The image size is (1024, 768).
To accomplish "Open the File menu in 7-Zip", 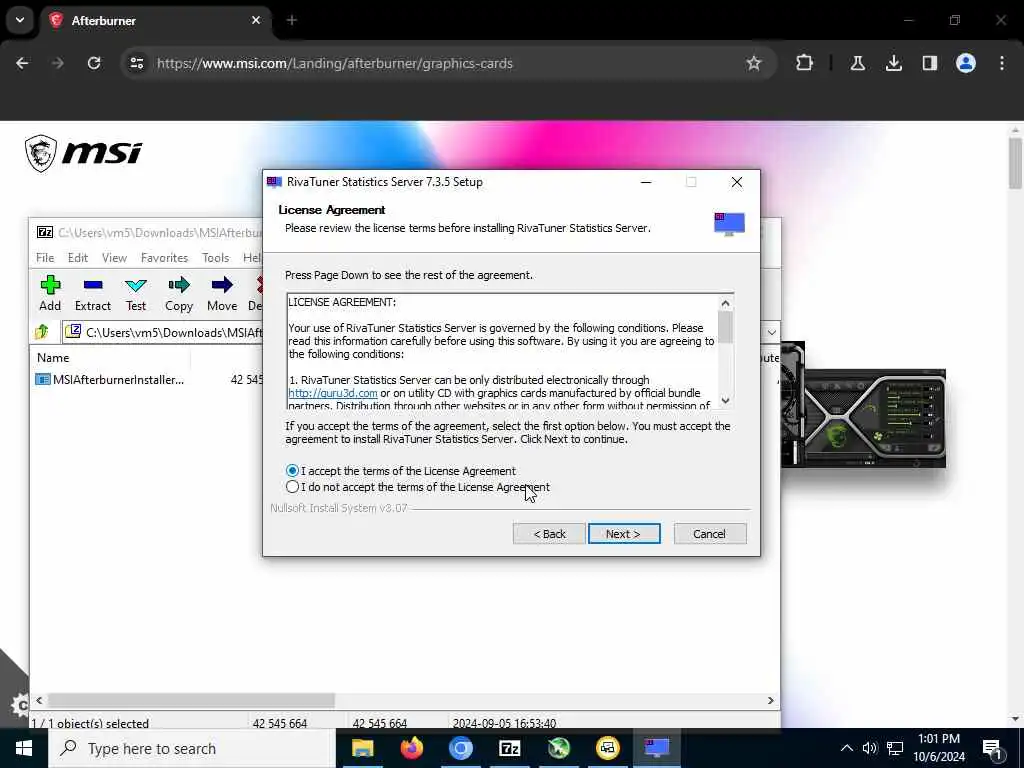I will [45, 258].
